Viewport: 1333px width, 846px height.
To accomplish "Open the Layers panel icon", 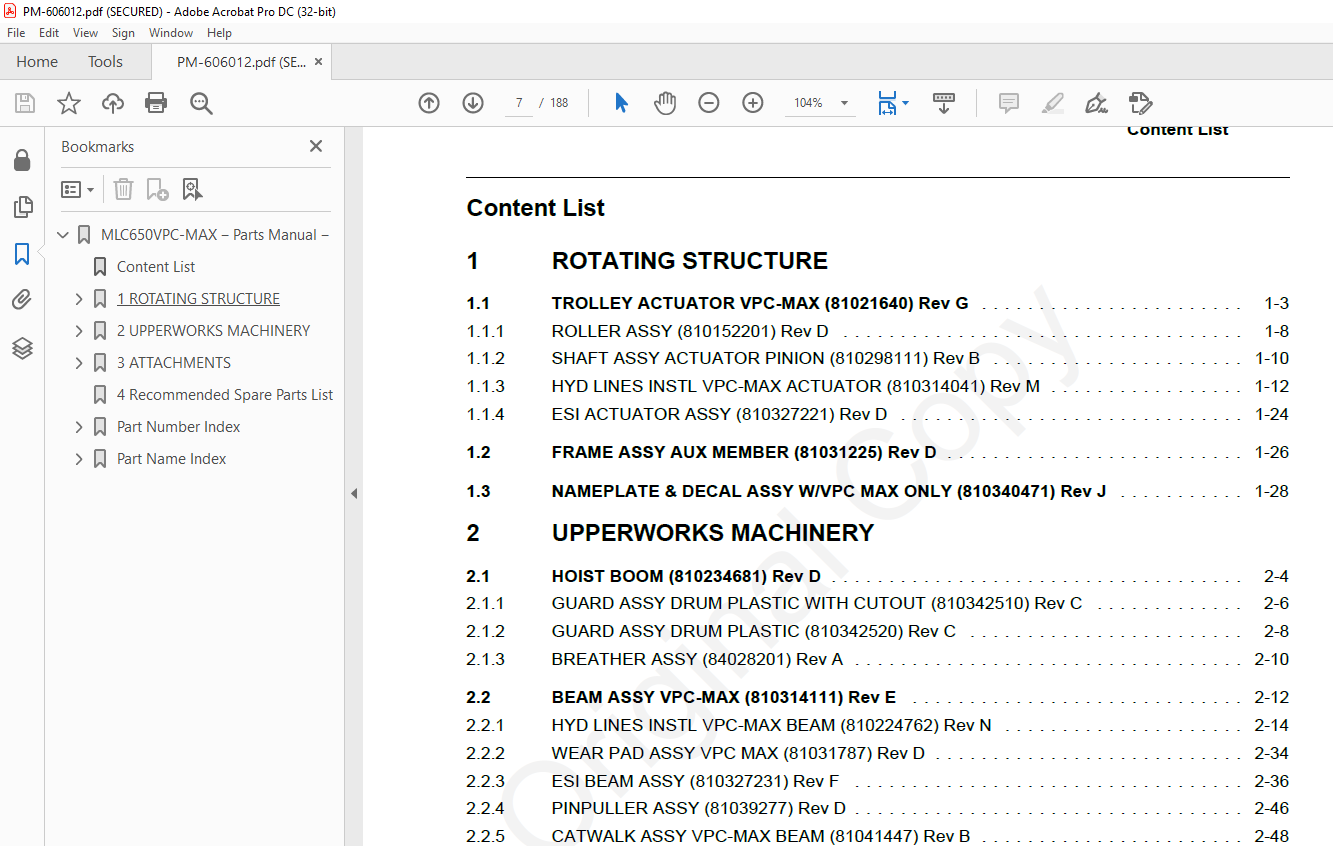I will [x=22, y=348].
